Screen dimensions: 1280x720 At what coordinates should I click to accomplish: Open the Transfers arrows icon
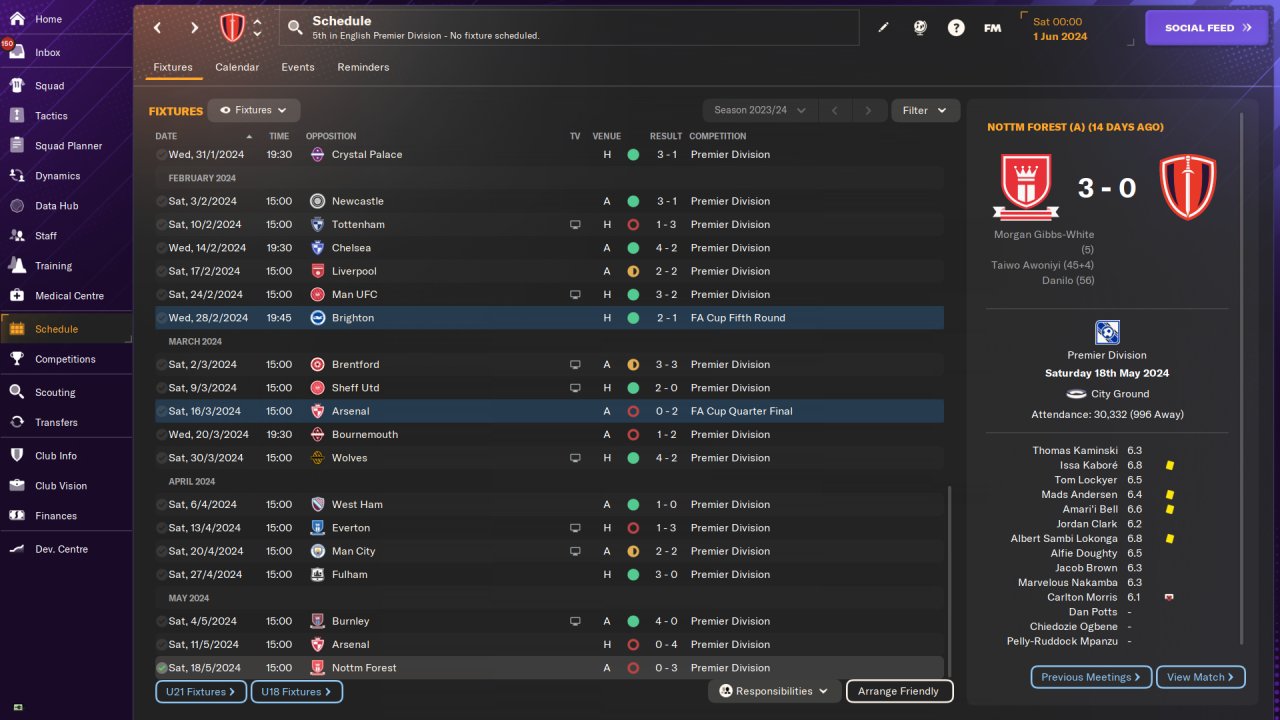tap(17, 423)
